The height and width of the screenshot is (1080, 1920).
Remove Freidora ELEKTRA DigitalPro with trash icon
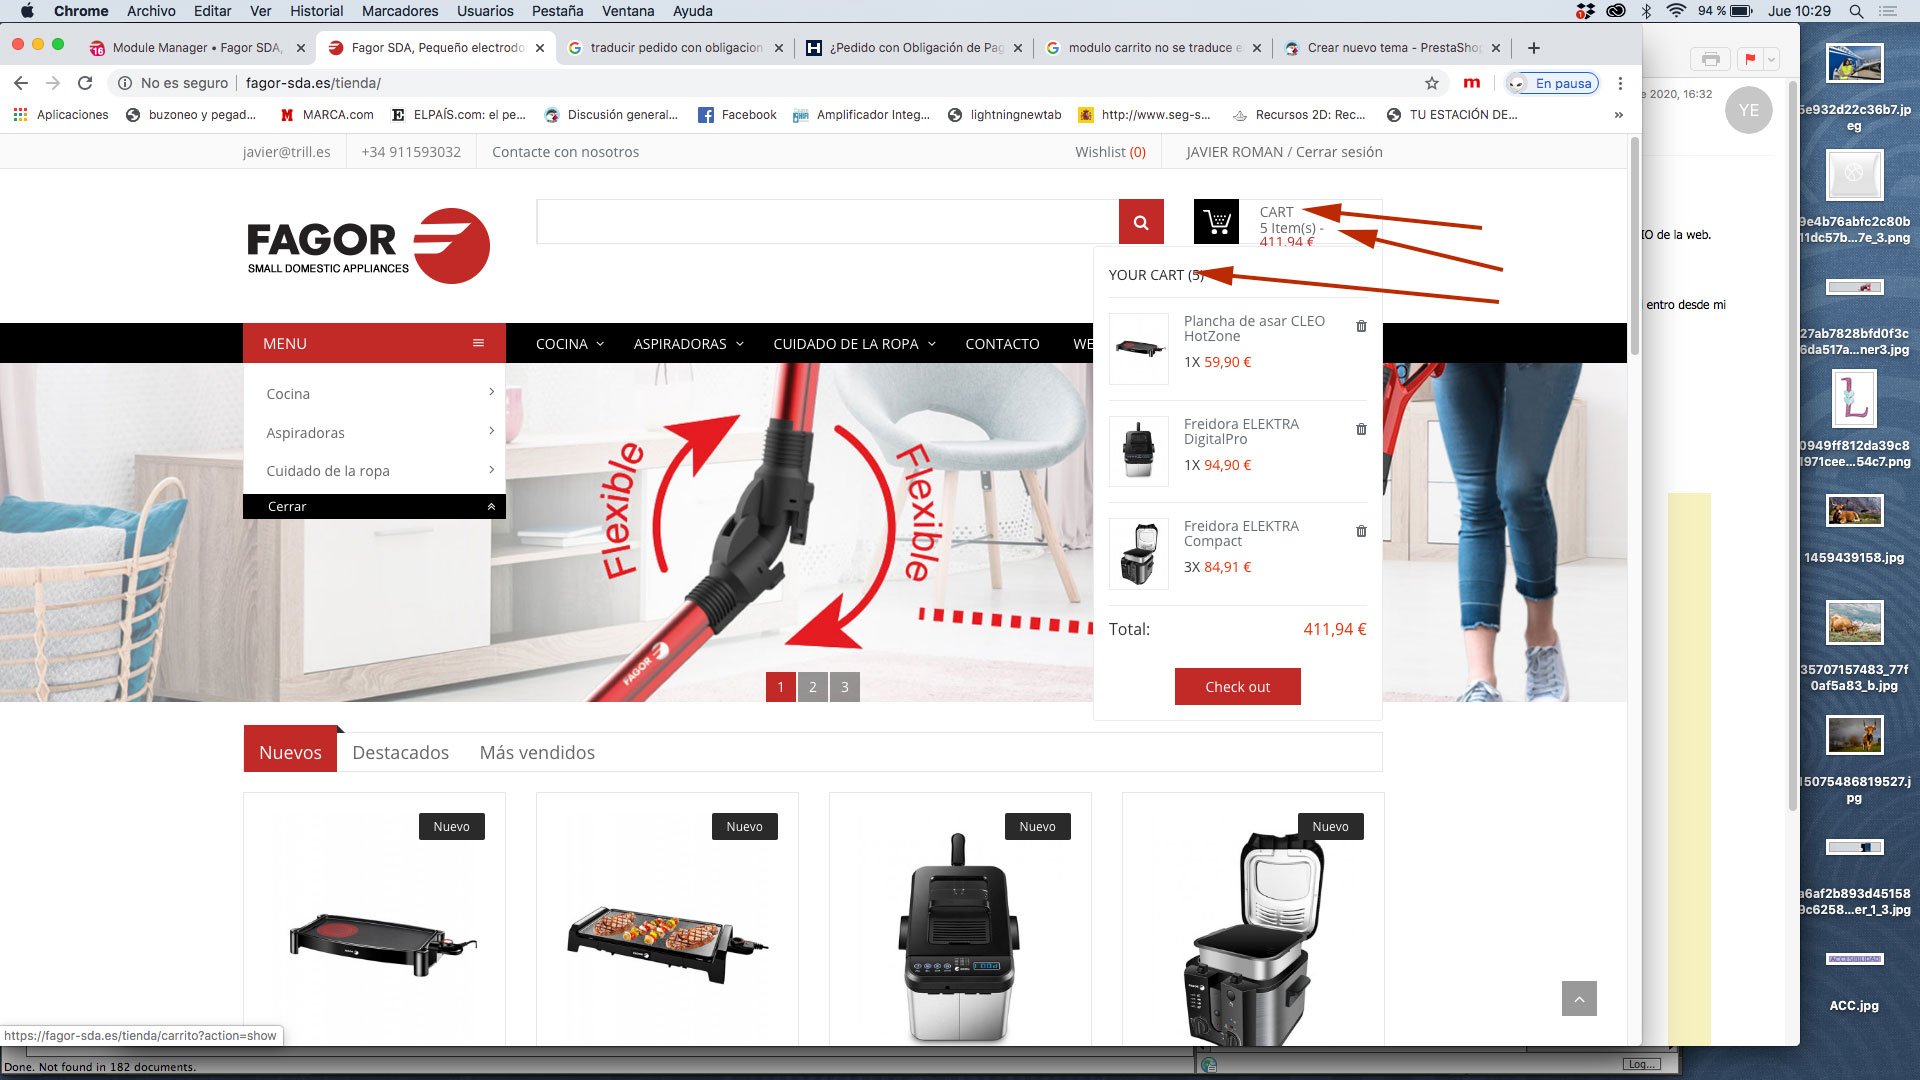(x=1361, y=429)
